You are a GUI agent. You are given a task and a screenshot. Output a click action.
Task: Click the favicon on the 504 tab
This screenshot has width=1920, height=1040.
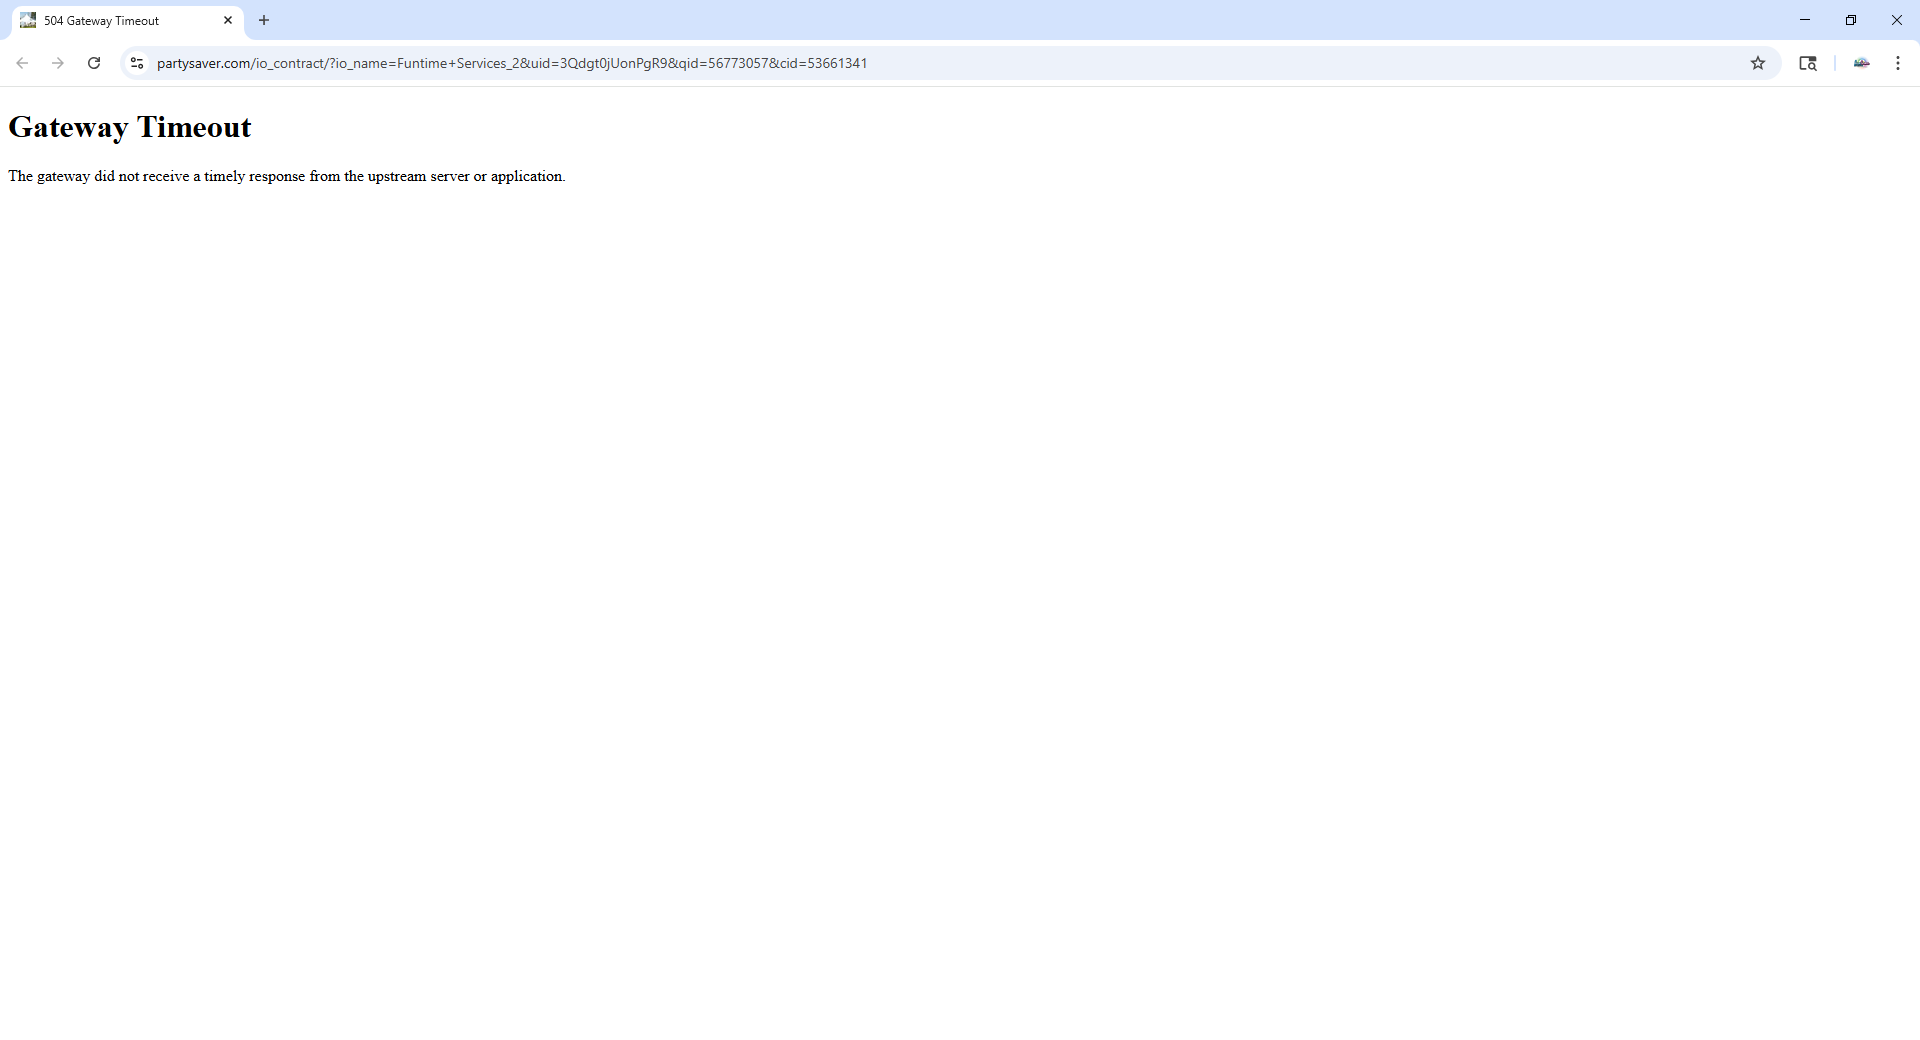pos(28,20)
